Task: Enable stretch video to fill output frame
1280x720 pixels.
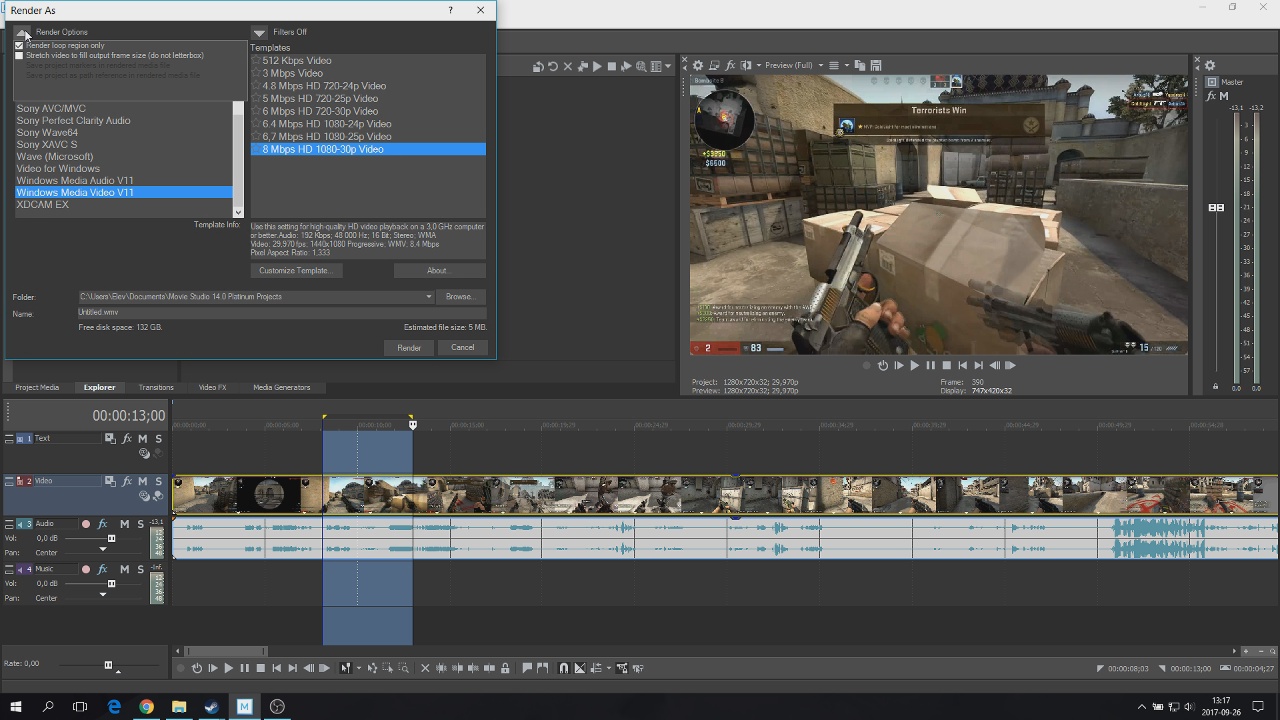Action: tap(19, 56)
